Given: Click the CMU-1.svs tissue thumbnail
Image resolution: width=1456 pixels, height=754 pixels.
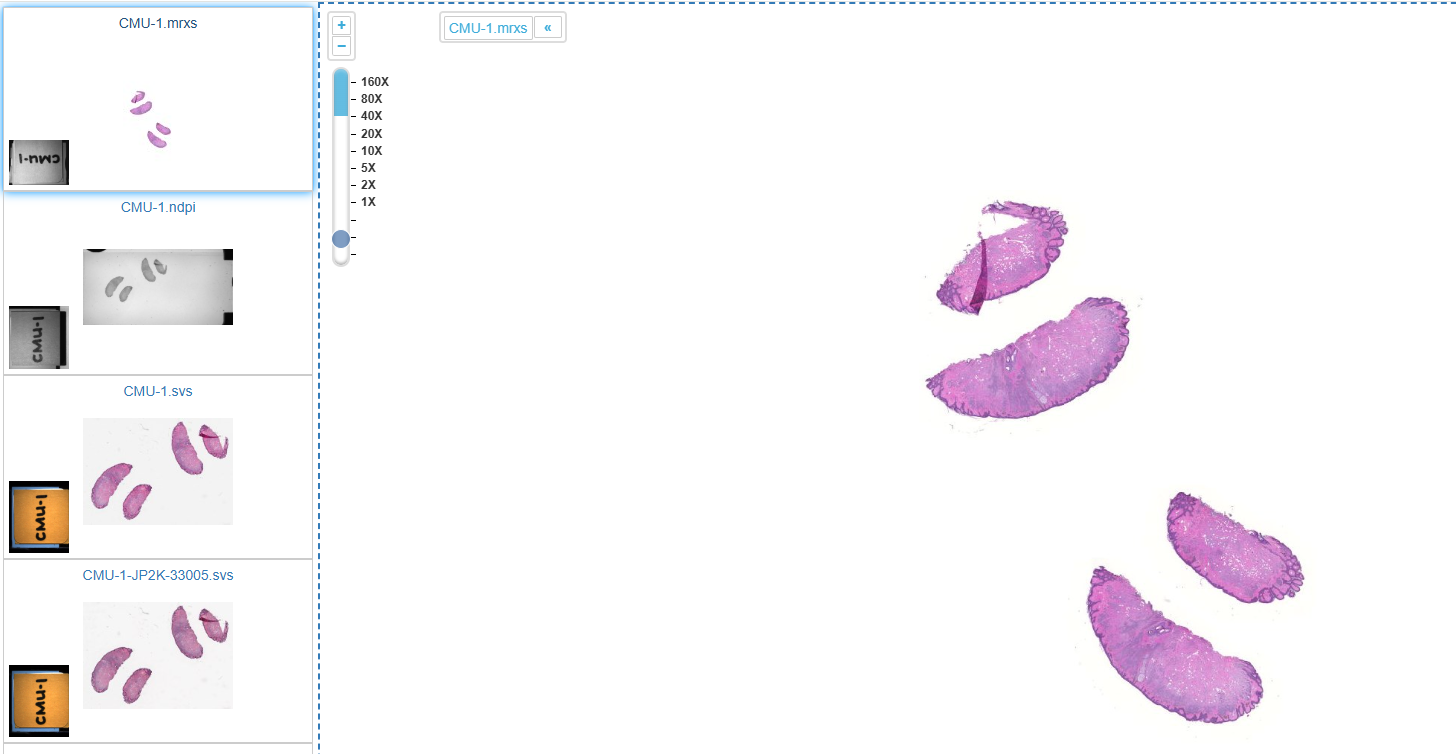Looking at the screenshot, I should [158, 471].
